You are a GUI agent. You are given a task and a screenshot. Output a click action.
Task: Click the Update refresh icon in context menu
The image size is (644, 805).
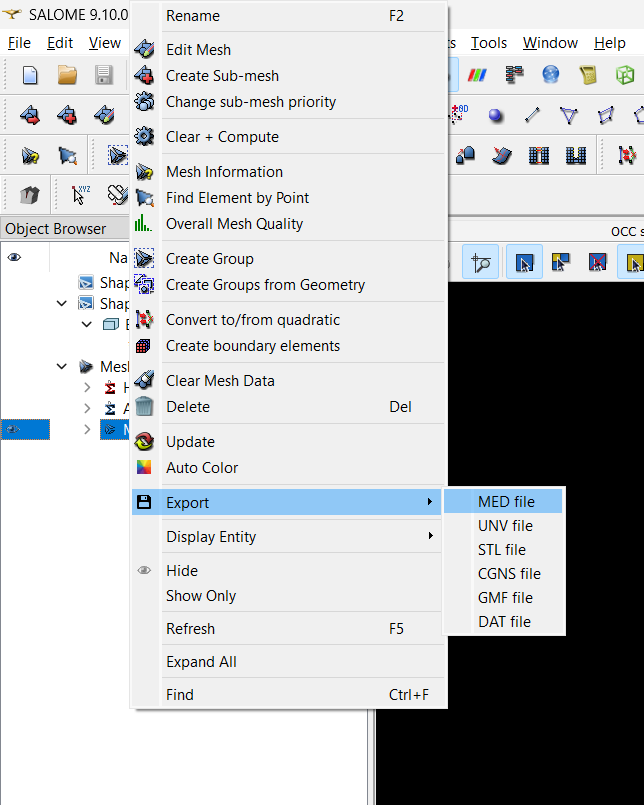tap(144, 442)
